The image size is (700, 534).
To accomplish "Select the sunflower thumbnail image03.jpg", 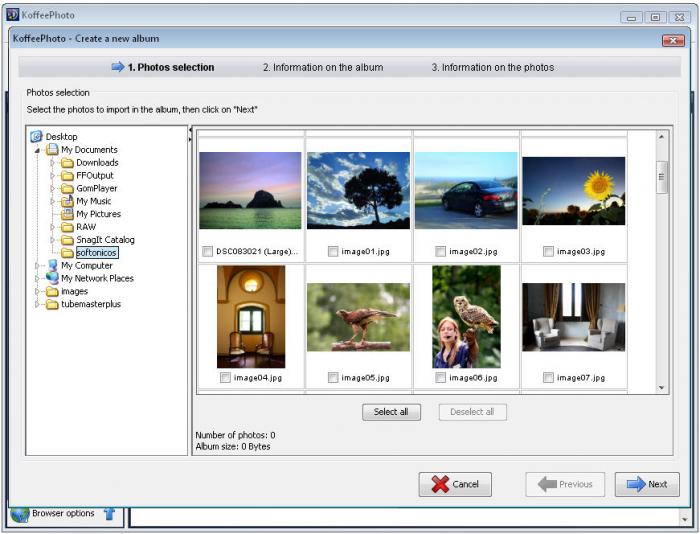I will 574,191.
